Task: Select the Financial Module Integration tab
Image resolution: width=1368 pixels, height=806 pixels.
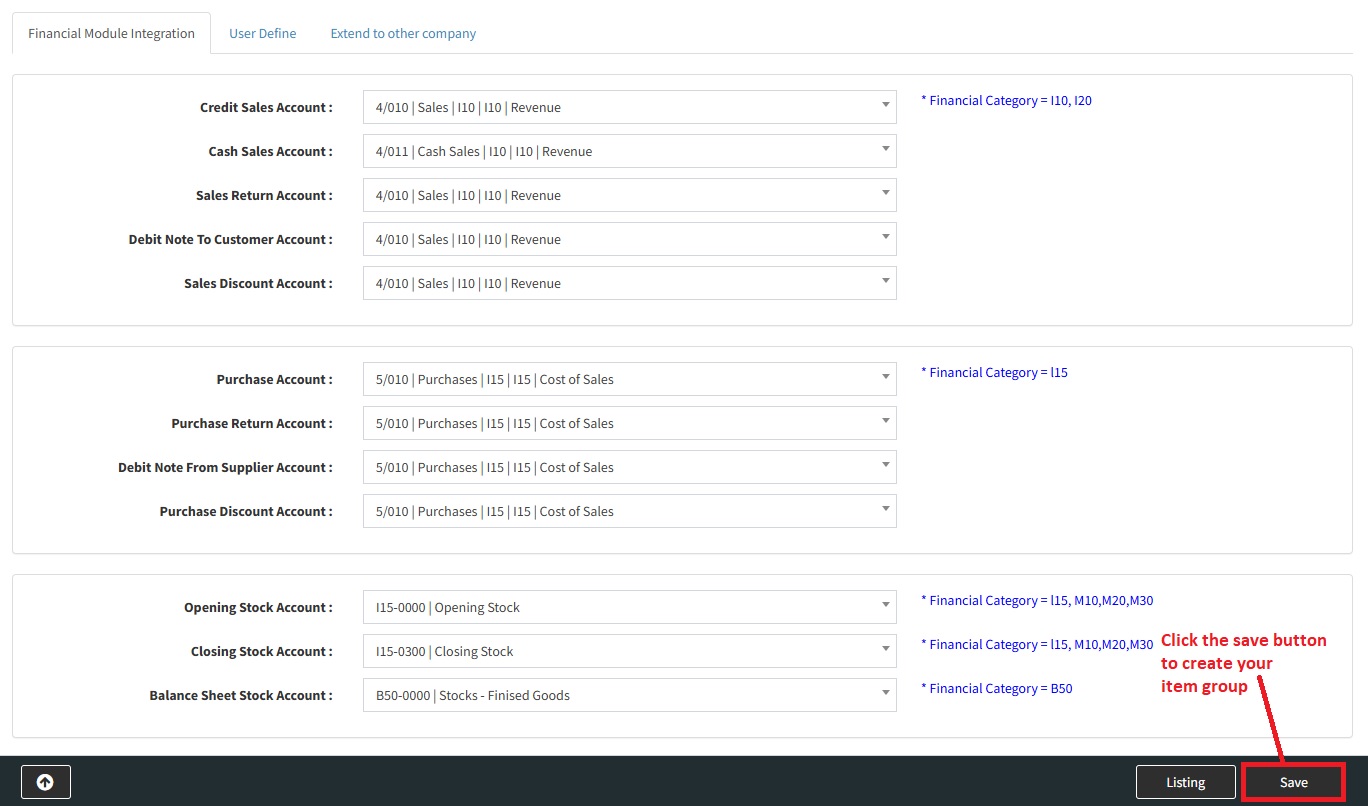Action: click(111, 33)
